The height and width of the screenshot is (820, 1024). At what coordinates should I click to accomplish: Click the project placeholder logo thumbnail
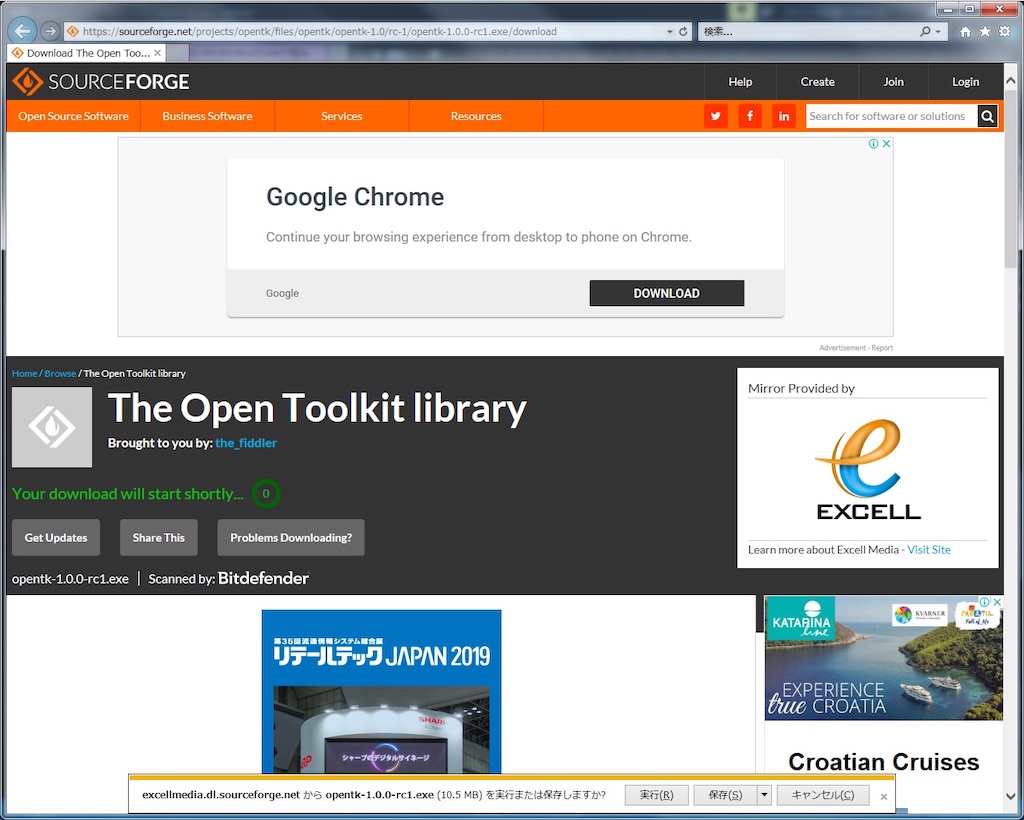pos(52,427)
